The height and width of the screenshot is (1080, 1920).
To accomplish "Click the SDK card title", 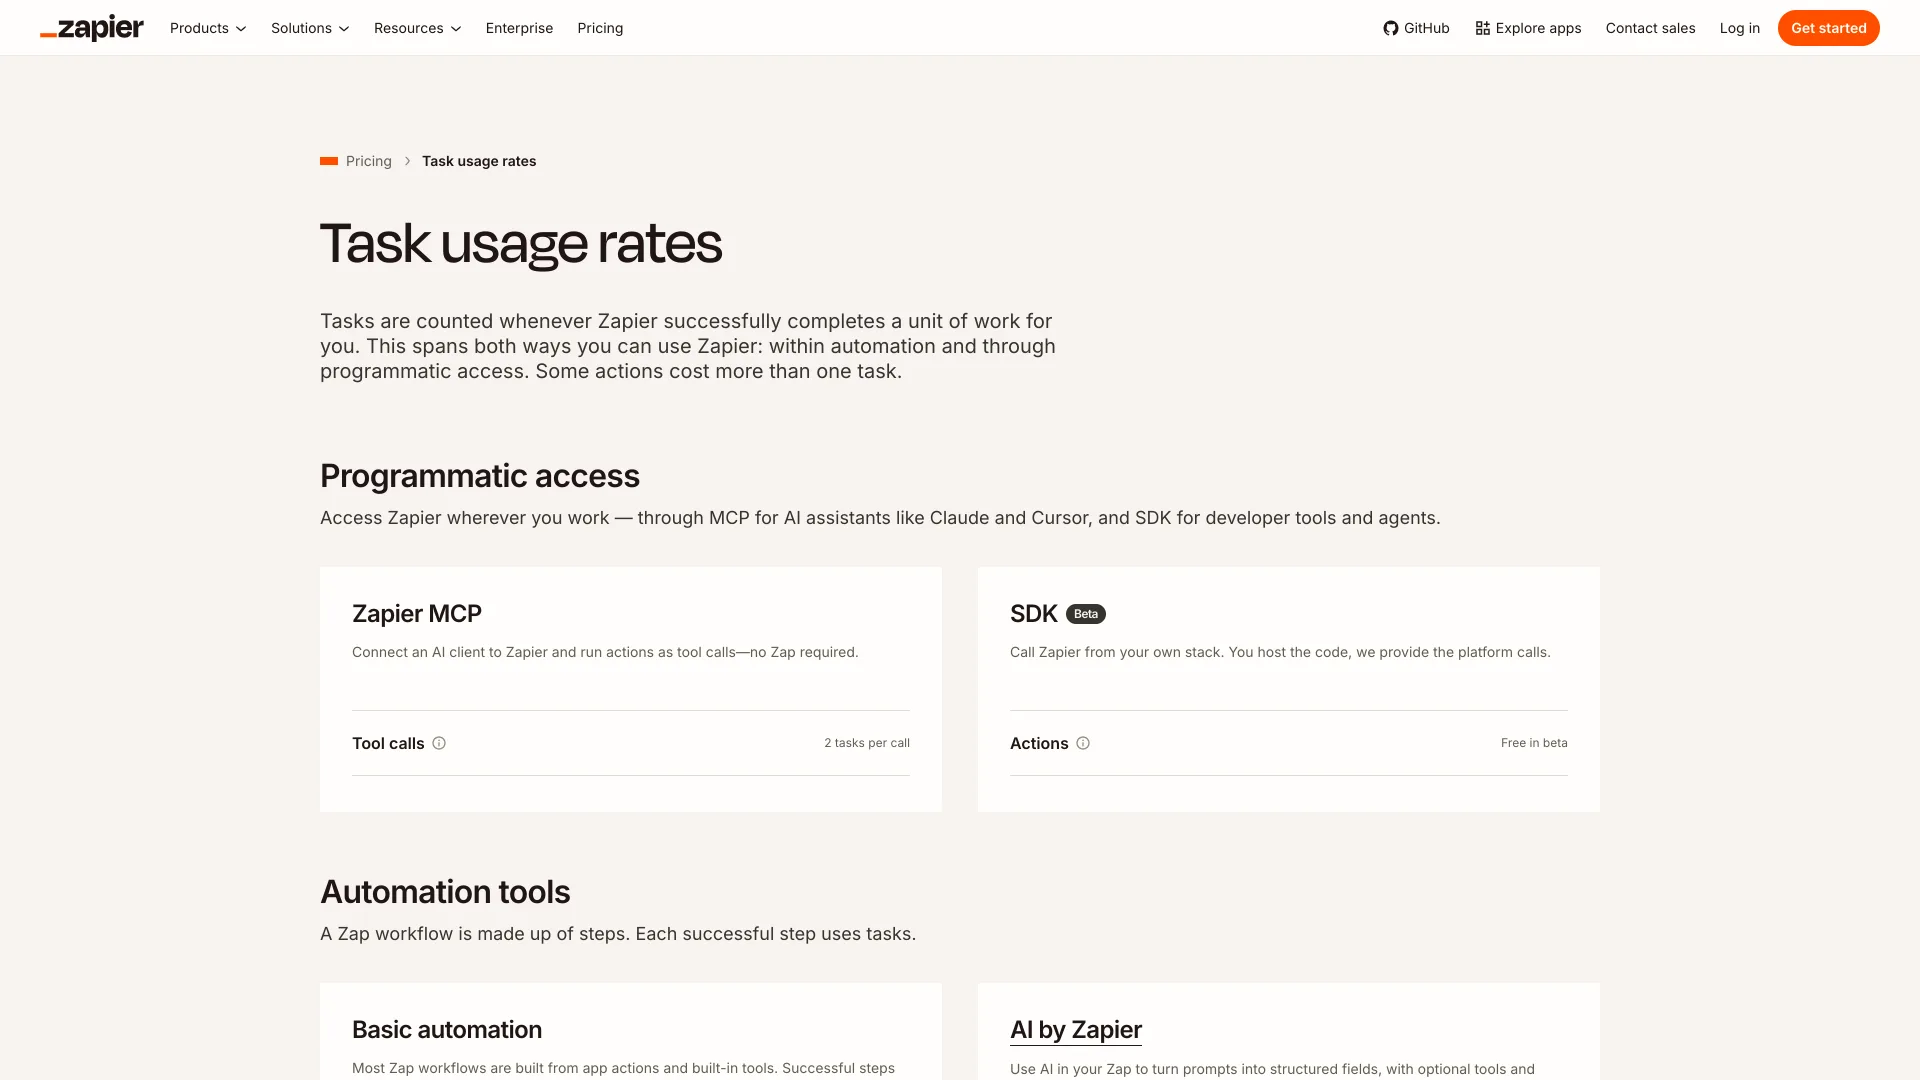I will point(1034,613).
